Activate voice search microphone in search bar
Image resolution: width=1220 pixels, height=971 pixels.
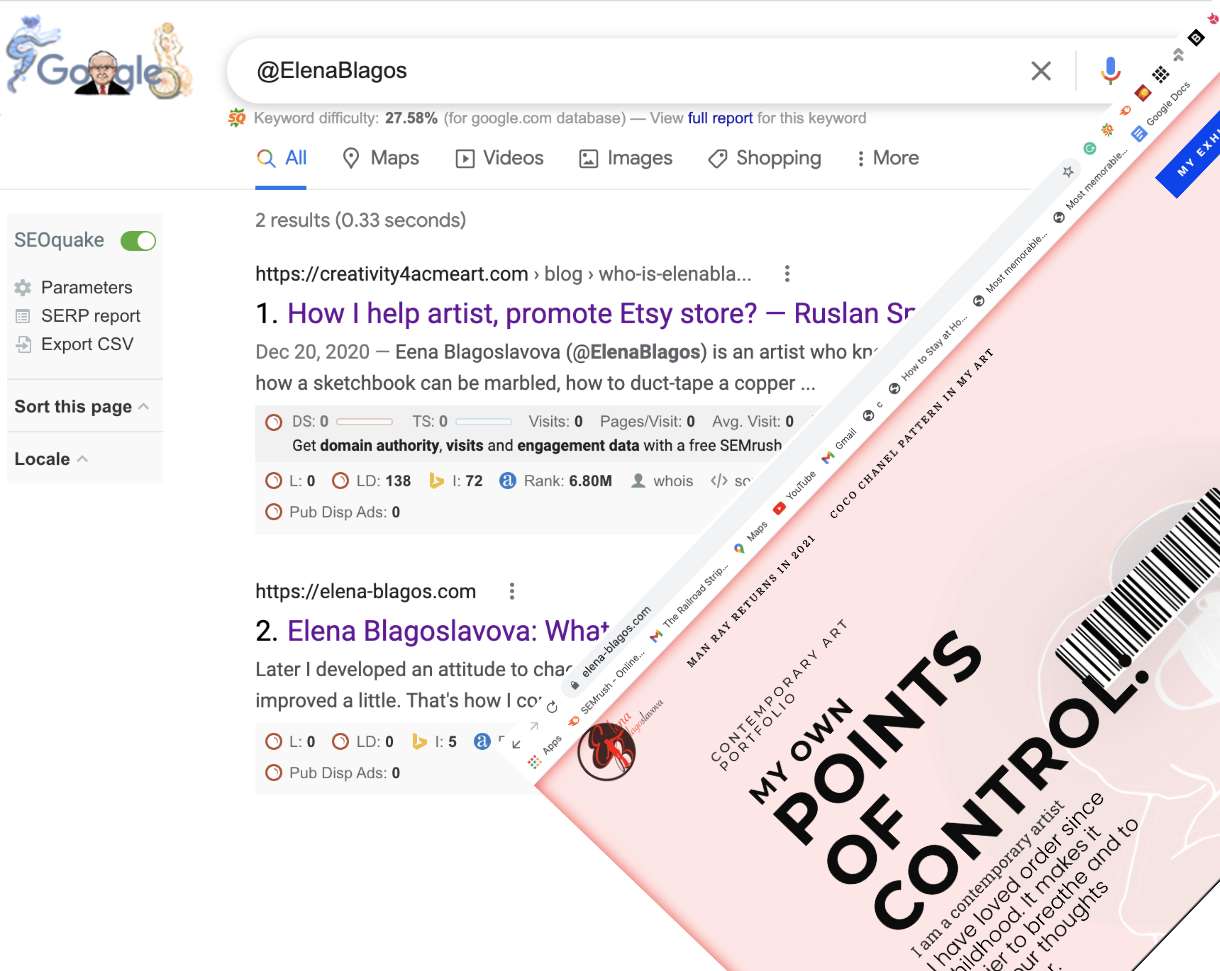click(1109, 70)
